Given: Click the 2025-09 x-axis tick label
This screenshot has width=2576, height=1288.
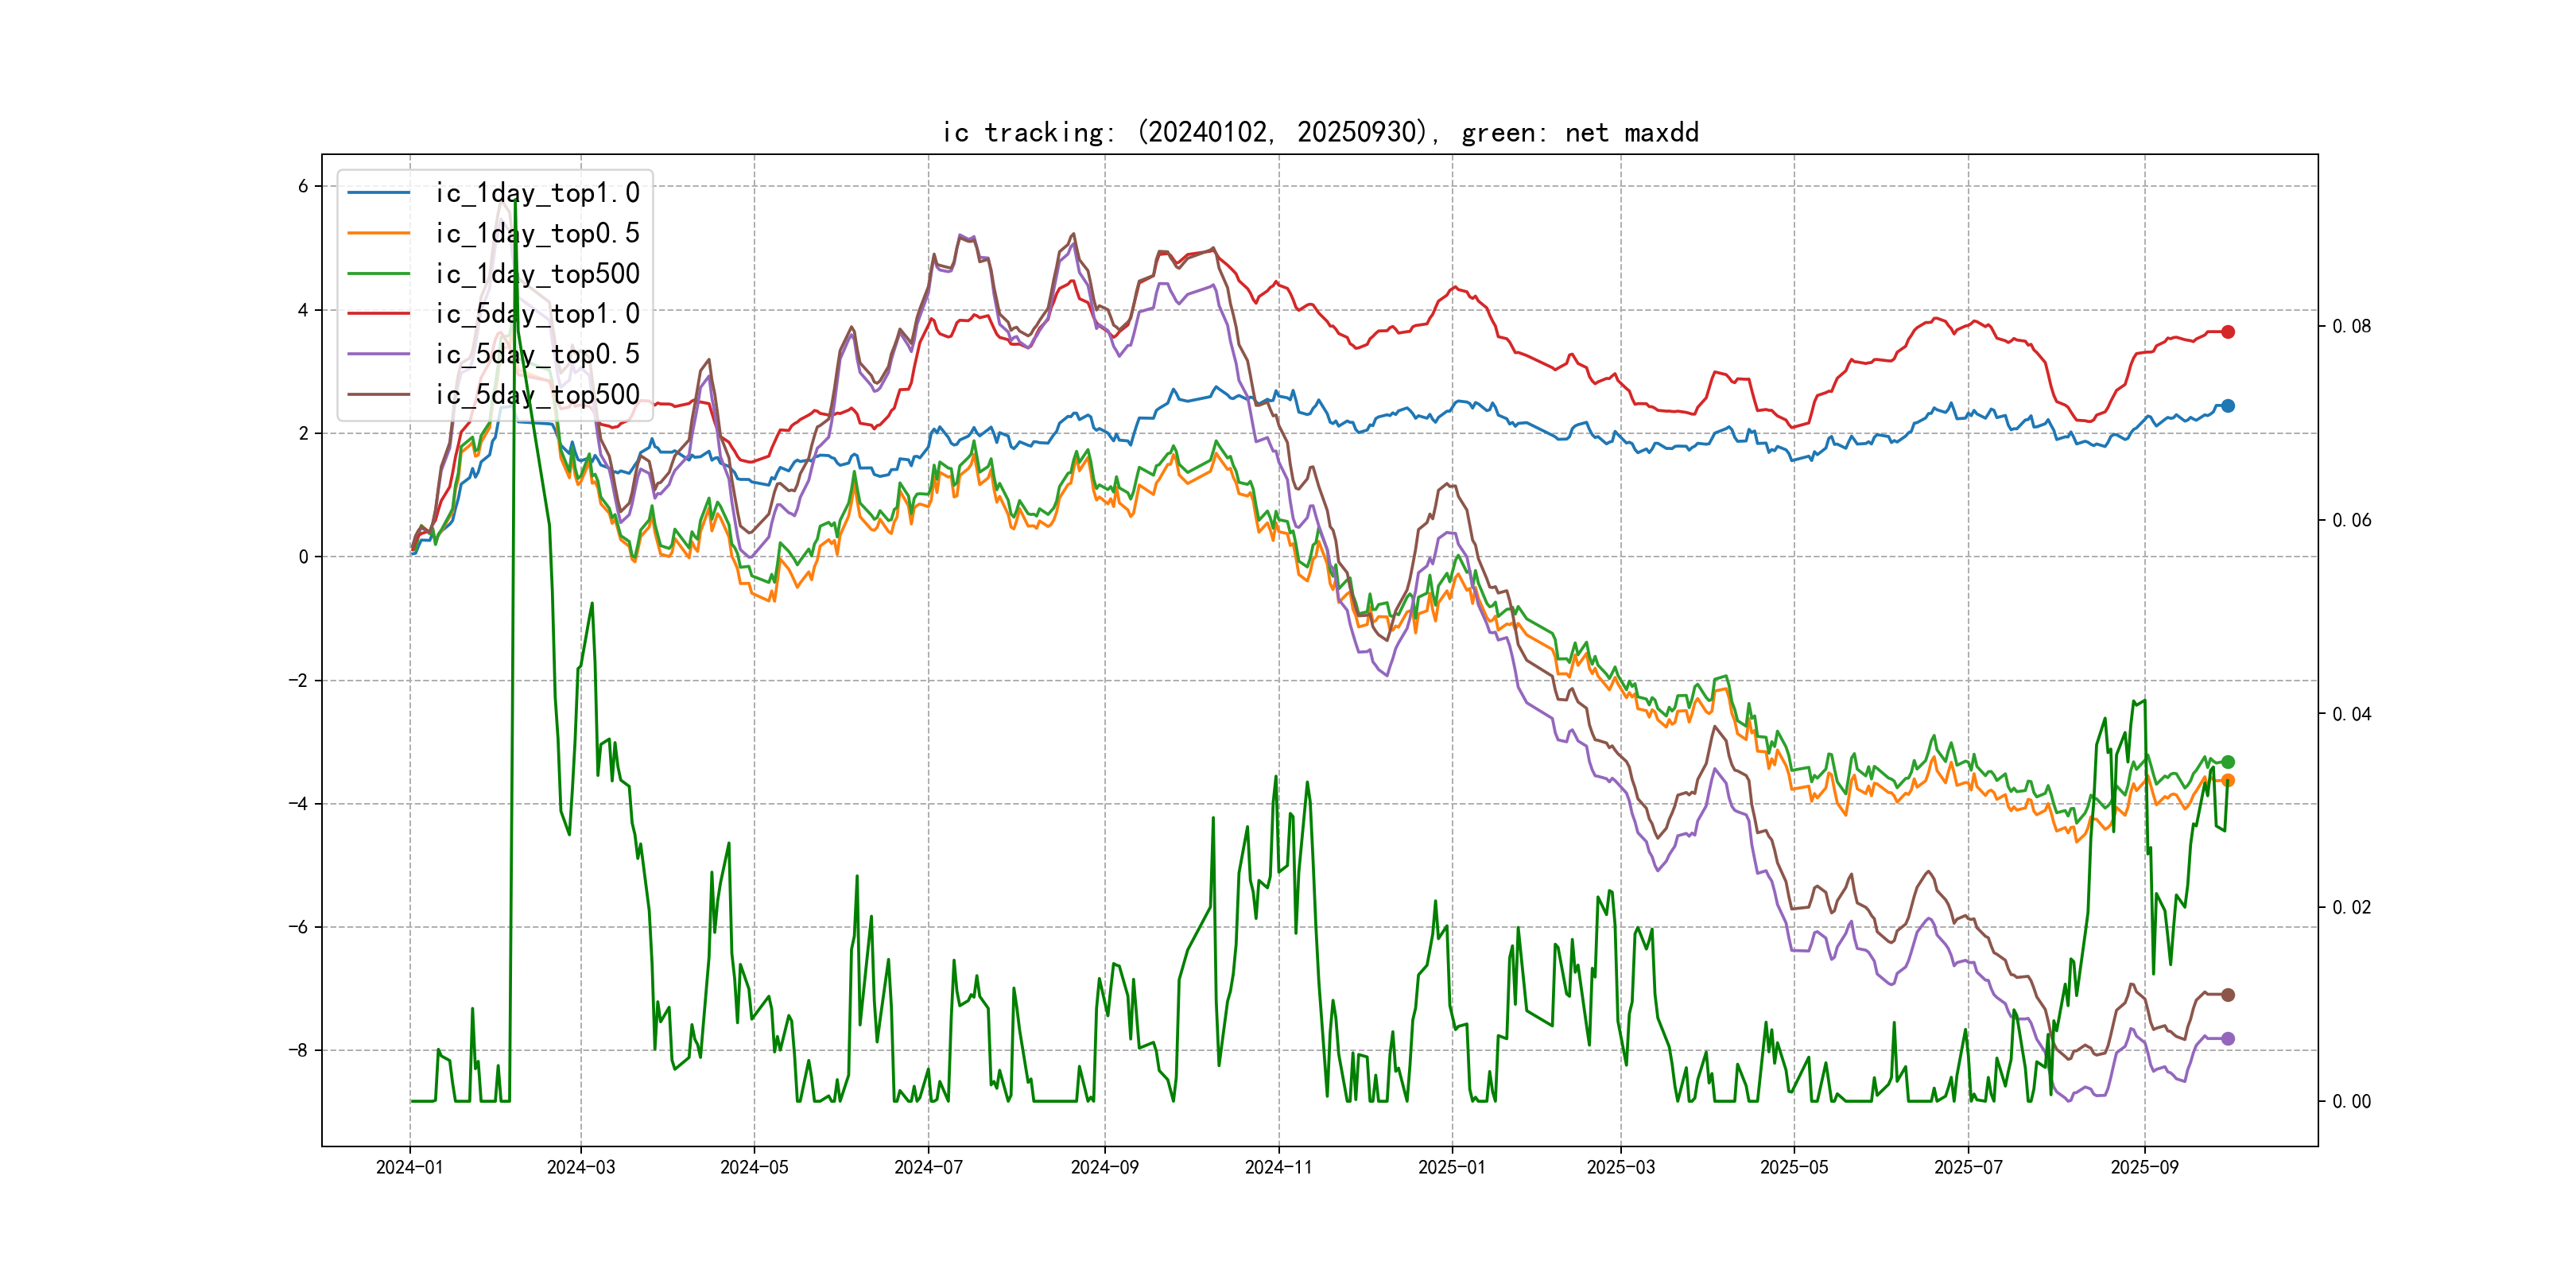Looking at the screenshot, I should tap(2144, 1167).
